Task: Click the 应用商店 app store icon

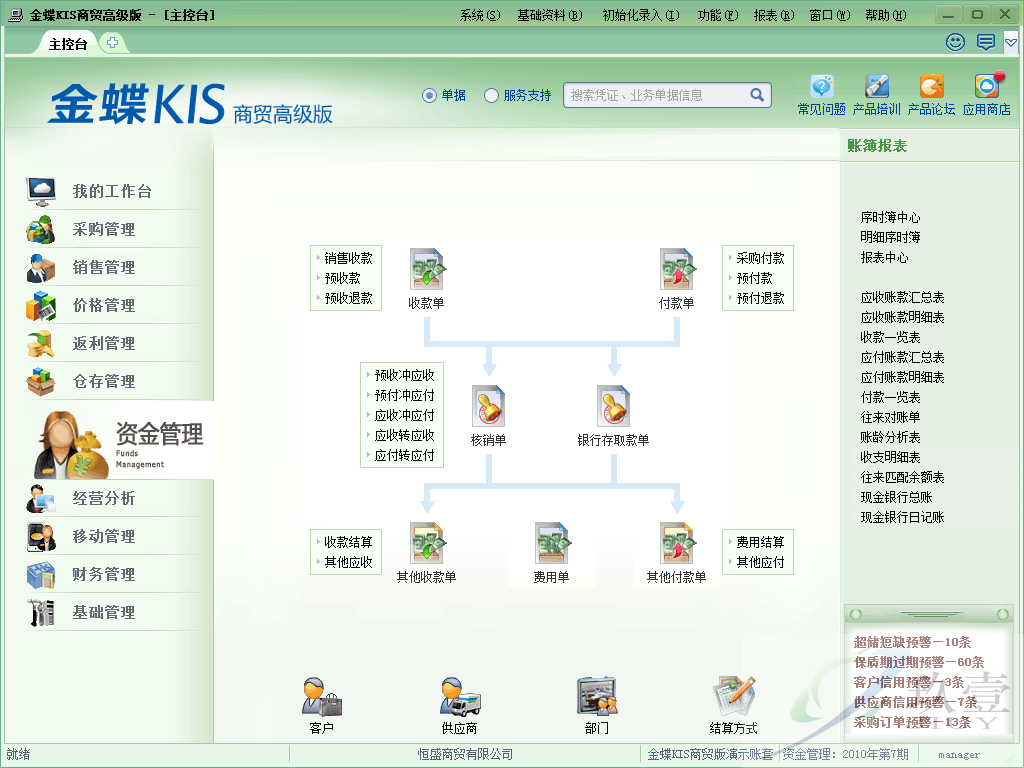Action: [x=987, y=87]
